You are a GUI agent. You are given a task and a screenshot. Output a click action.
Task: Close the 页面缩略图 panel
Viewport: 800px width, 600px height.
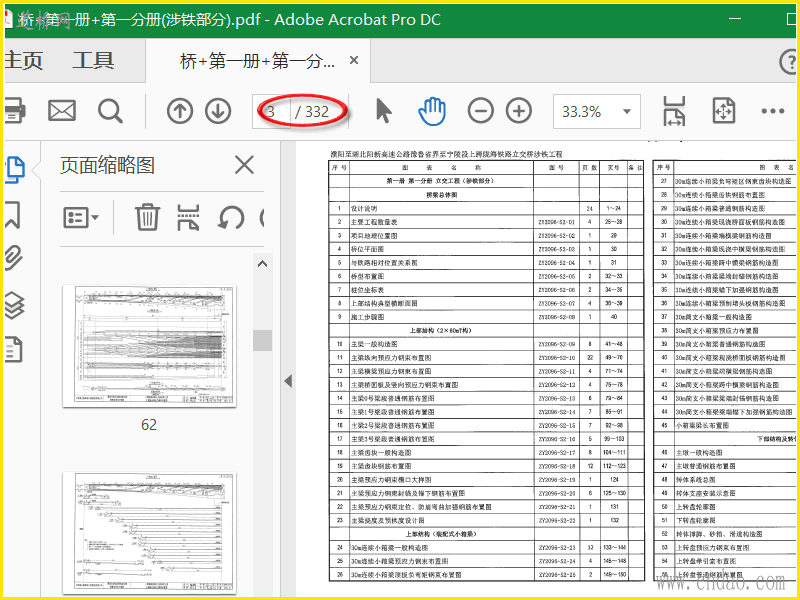244,165
